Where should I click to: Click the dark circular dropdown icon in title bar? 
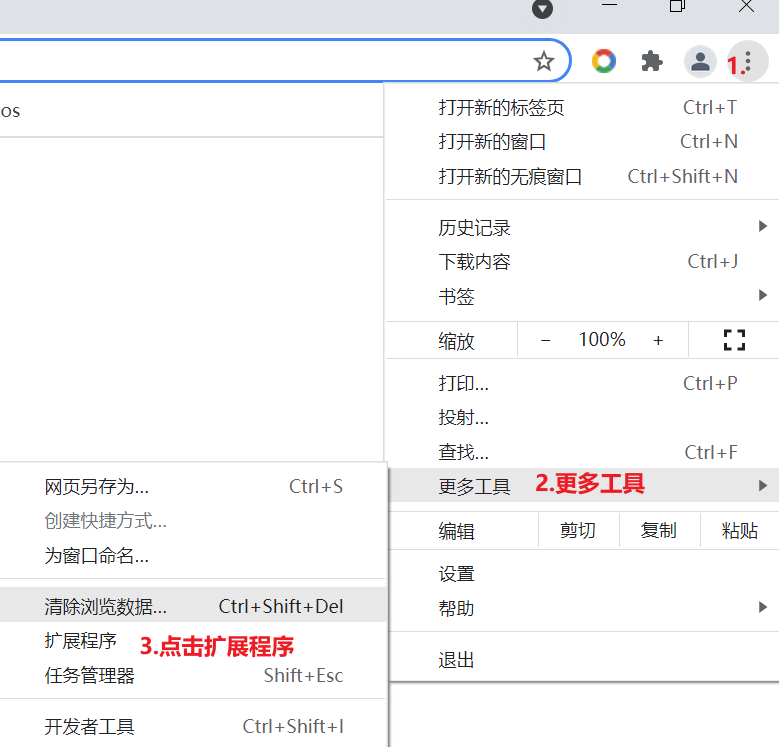(542, 8)
